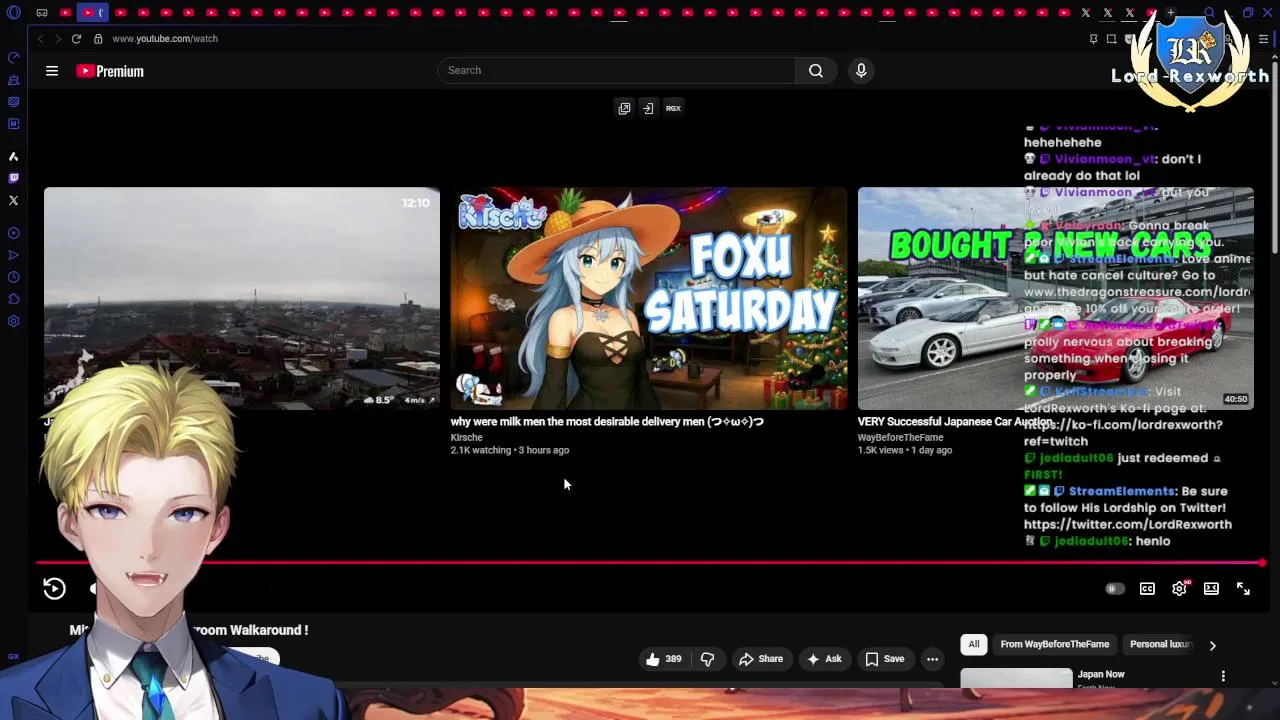1280x720 pixels.
Task: Dislike the video with thumbs-down
Action: [x=707, y=659]
